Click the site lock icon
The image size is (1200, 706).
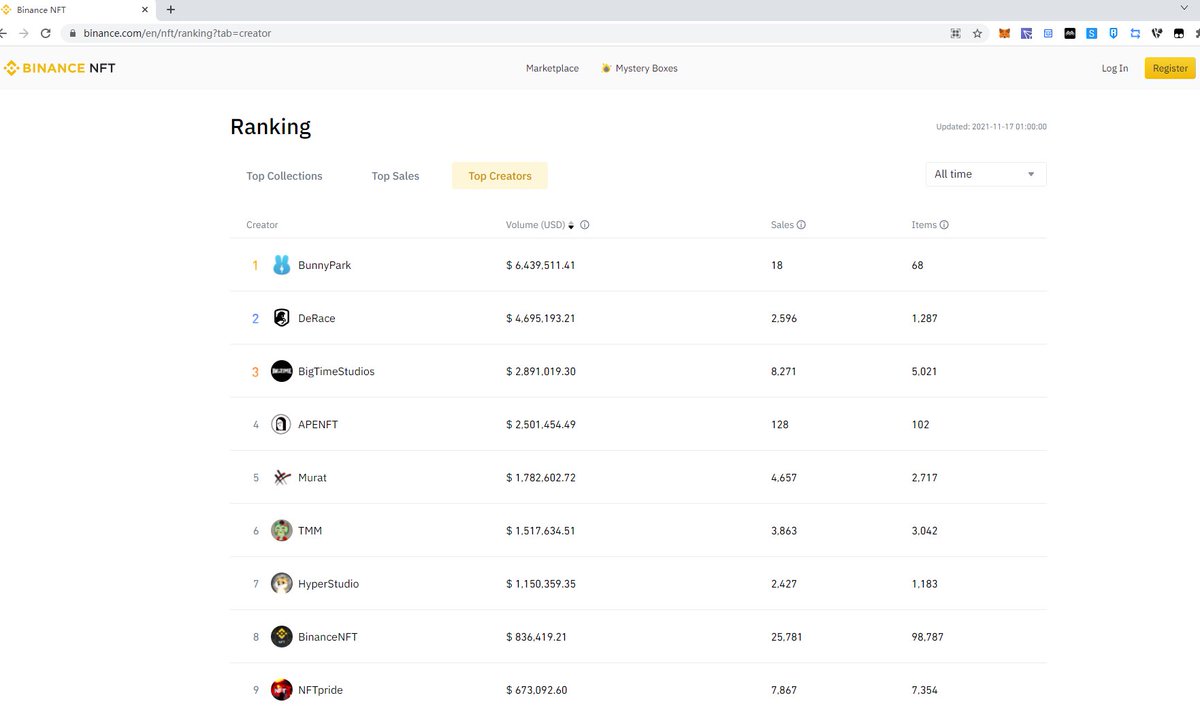coord(72,33)
